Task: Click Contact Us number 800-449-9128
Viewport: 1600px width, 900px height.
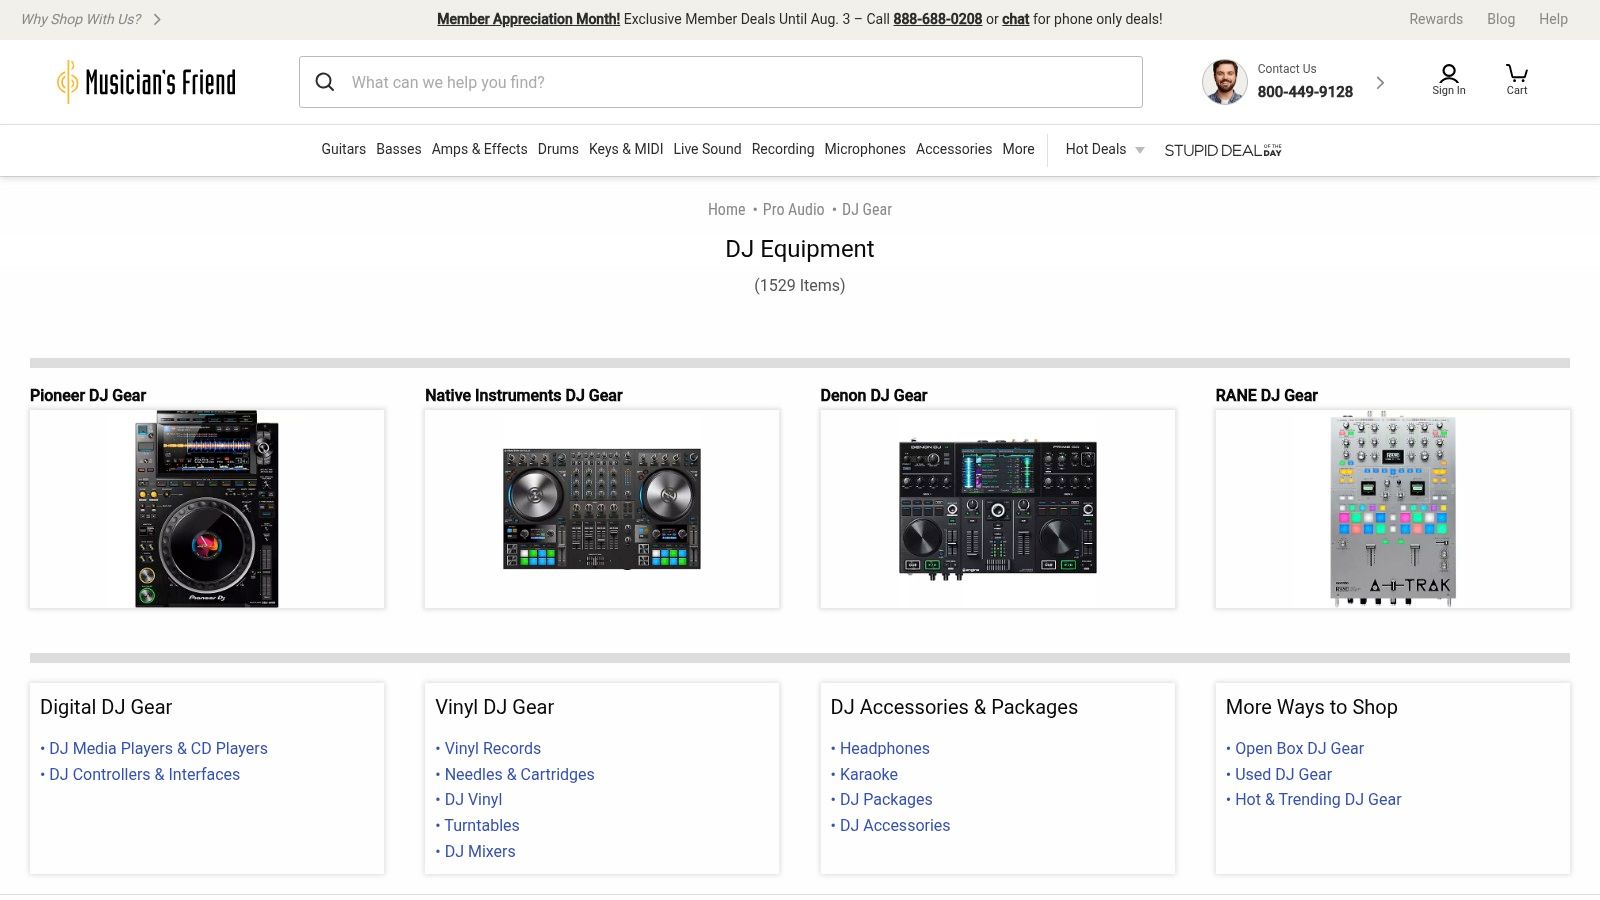Action: (1304, 92)
